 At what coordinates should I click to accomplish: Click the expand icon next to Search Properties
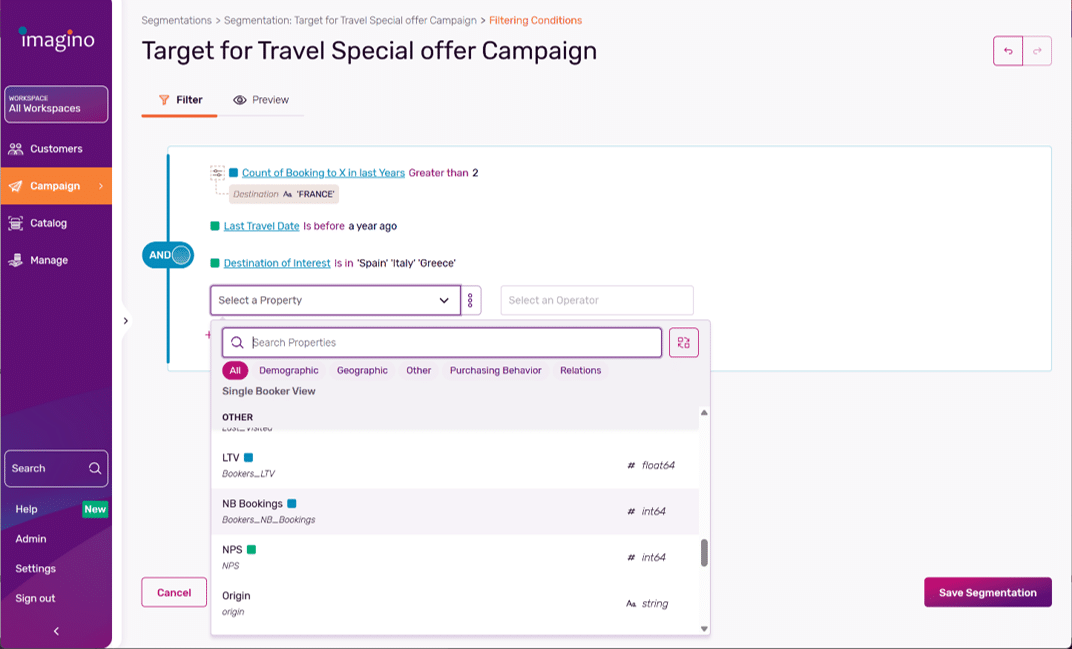[684, 343]
